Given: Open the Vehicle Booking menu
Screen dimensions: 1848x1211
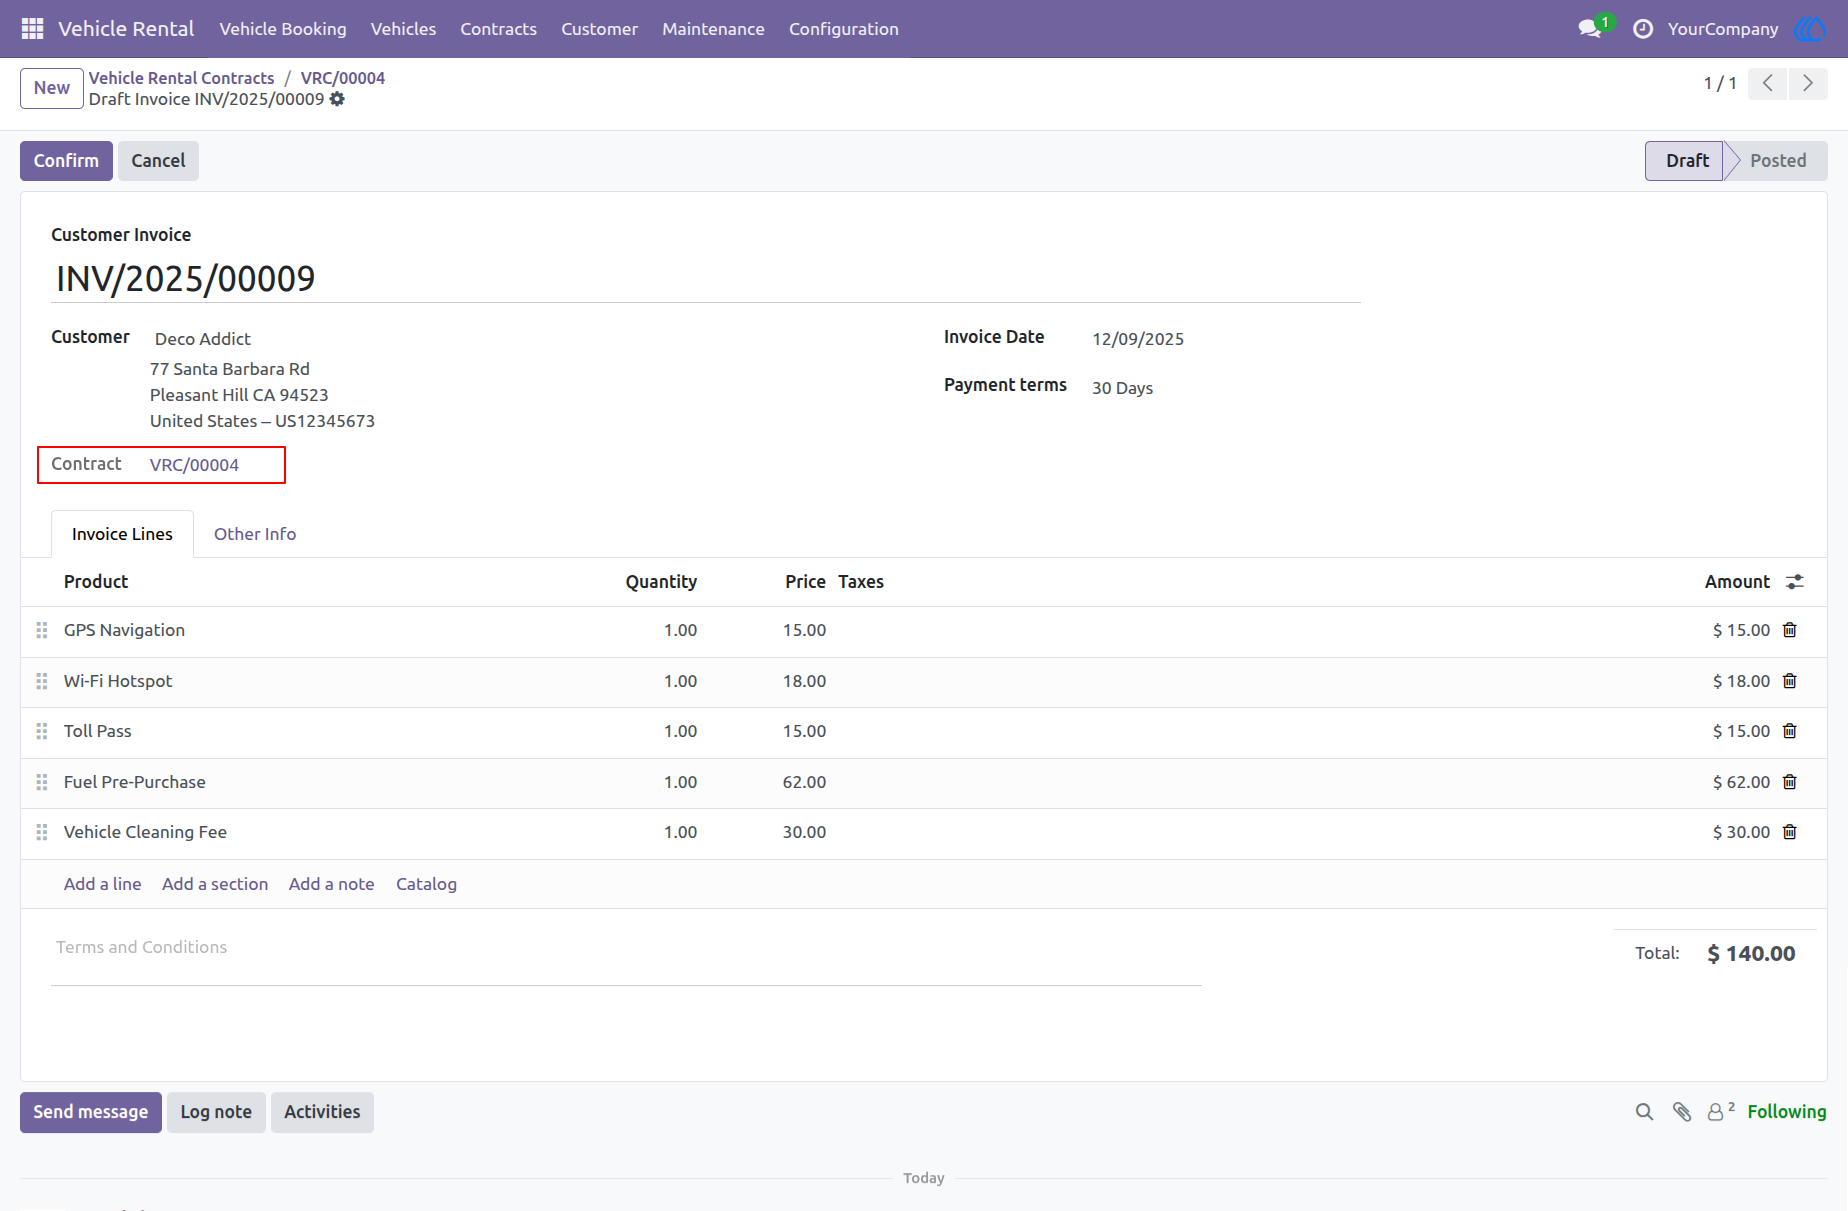Looking at the screenshot, I should tap(283, 29).
